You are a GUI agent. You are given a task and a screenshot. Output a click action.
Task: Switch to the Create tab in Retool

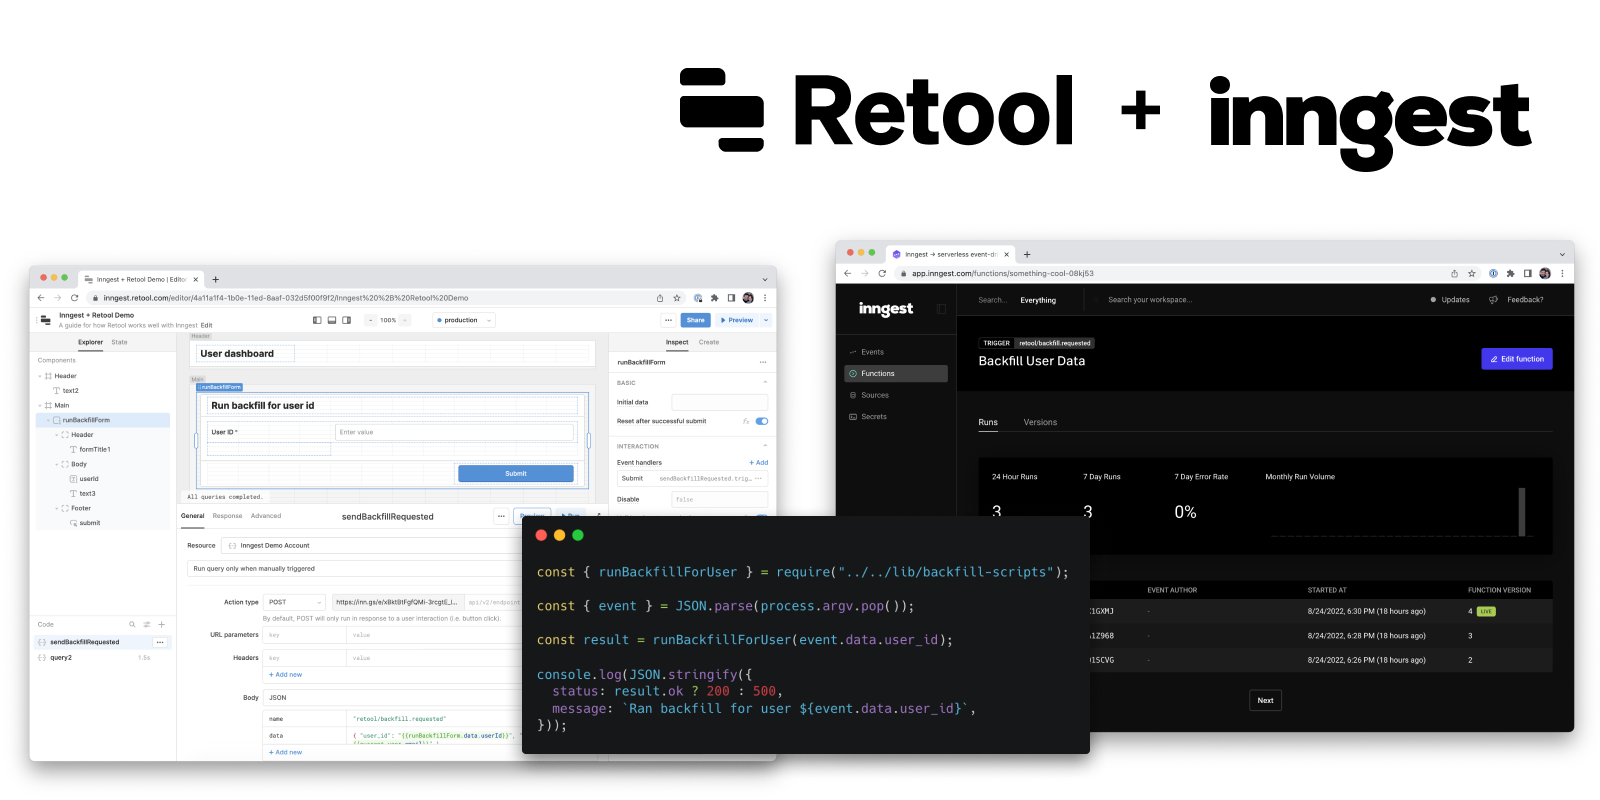pyautogui.click(x=709, y=342)
